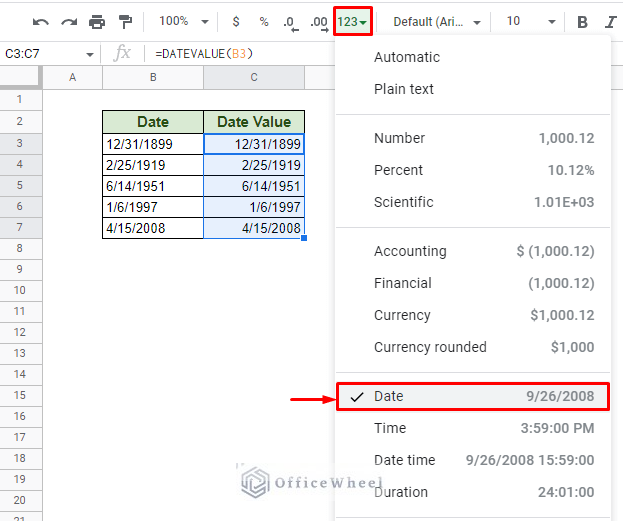Image resolution: width=623 pixels, height=521 pixels.
Task: Click the increase decimal places icon
Action: (x=317, y=21)
